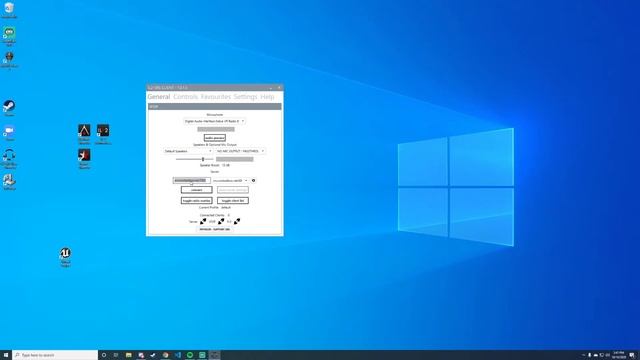
Task: Click the Server connection status icon
Action: [x=203, y=221]
